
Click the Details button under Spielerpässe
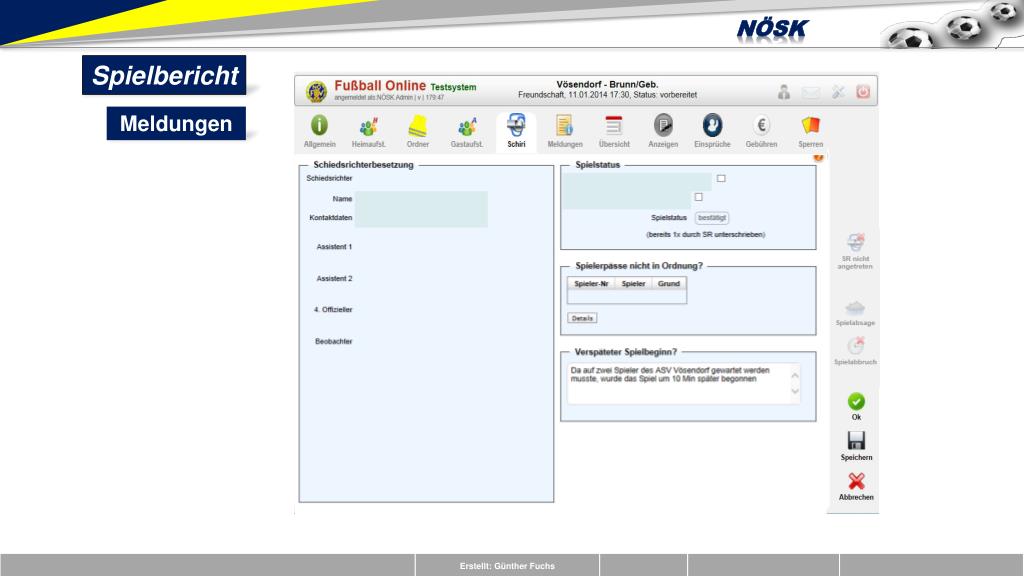(582, 318)
